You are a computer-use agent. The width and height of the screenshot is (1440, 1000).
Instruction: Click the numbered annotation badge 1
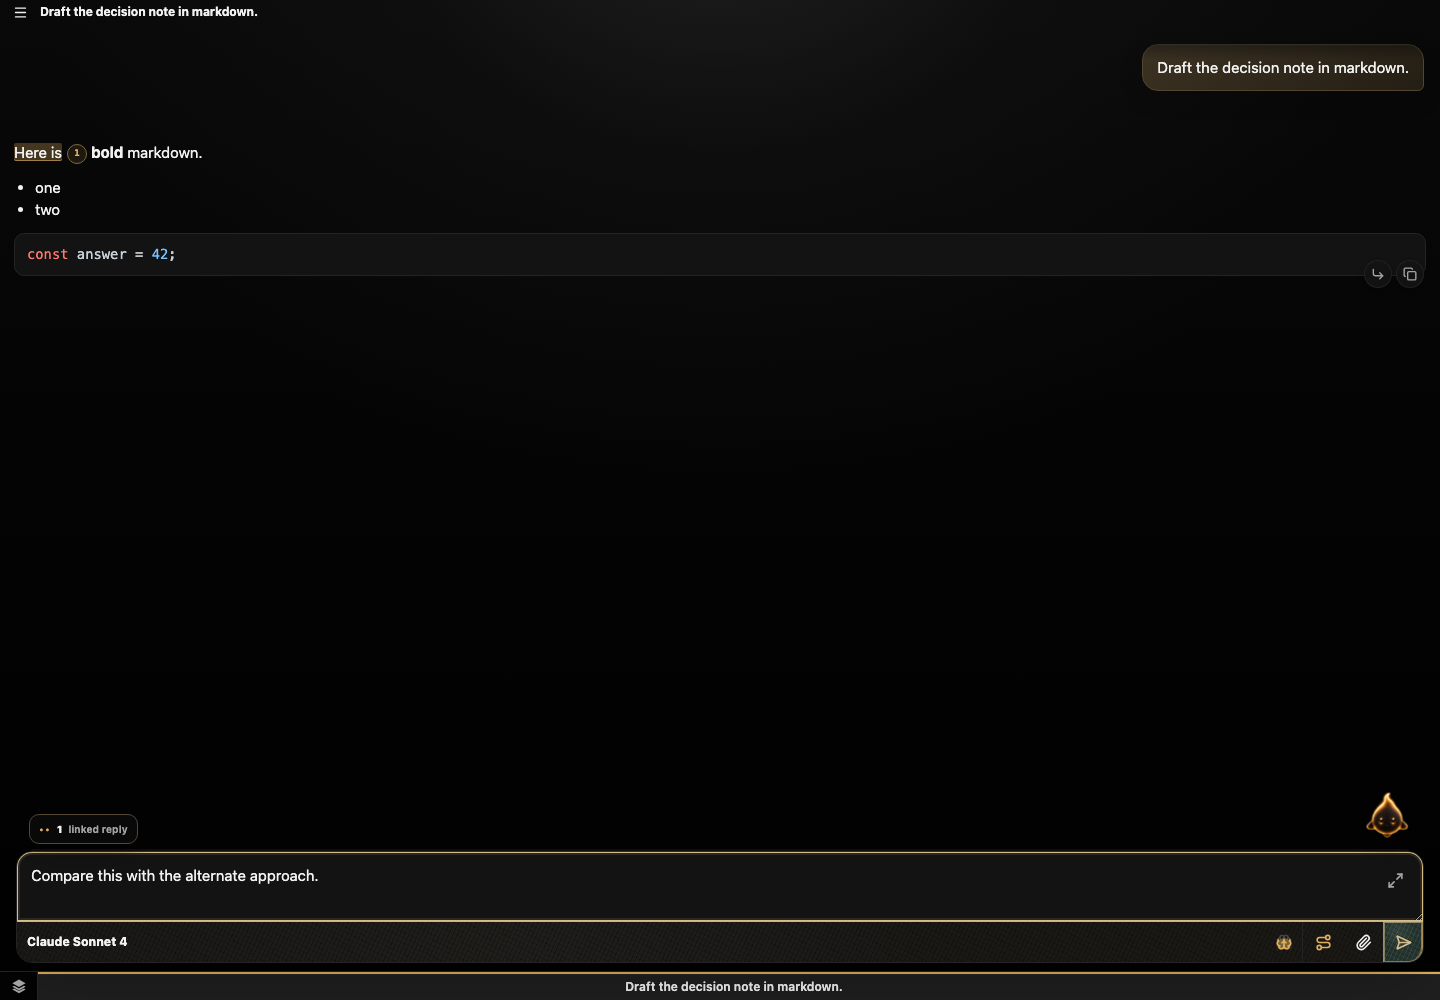click(x=76, y=153)
